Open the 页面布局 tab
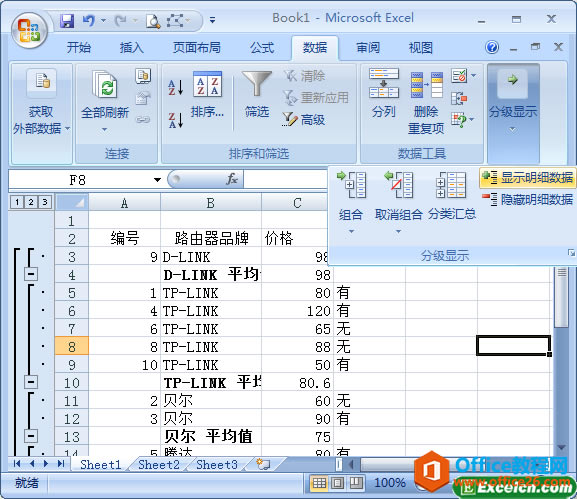 coord(197,47)
